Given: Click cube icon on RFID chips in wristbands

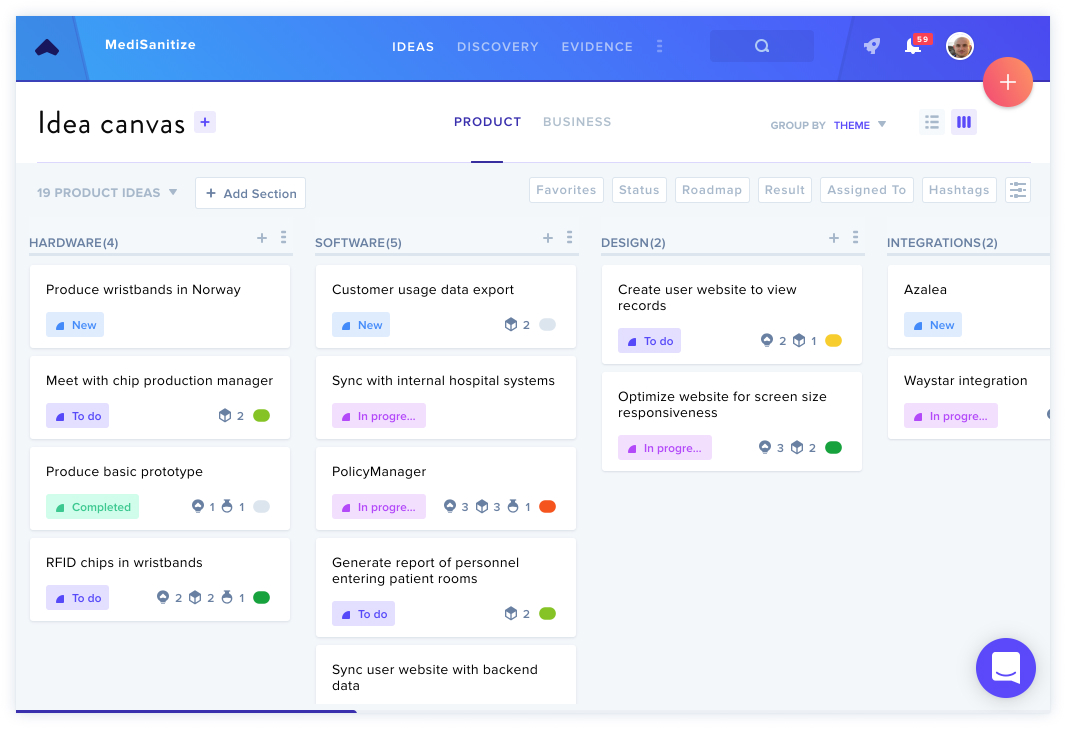Looking at the screenshot, I should tap(195, 598).
